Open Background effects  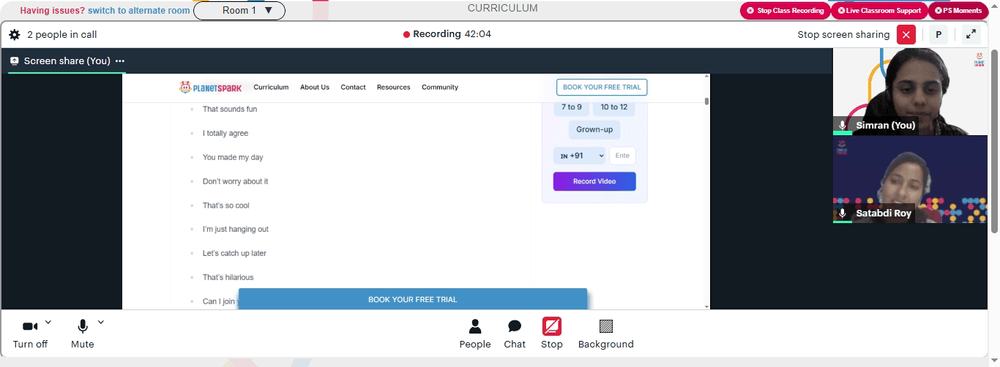(606, 334)
